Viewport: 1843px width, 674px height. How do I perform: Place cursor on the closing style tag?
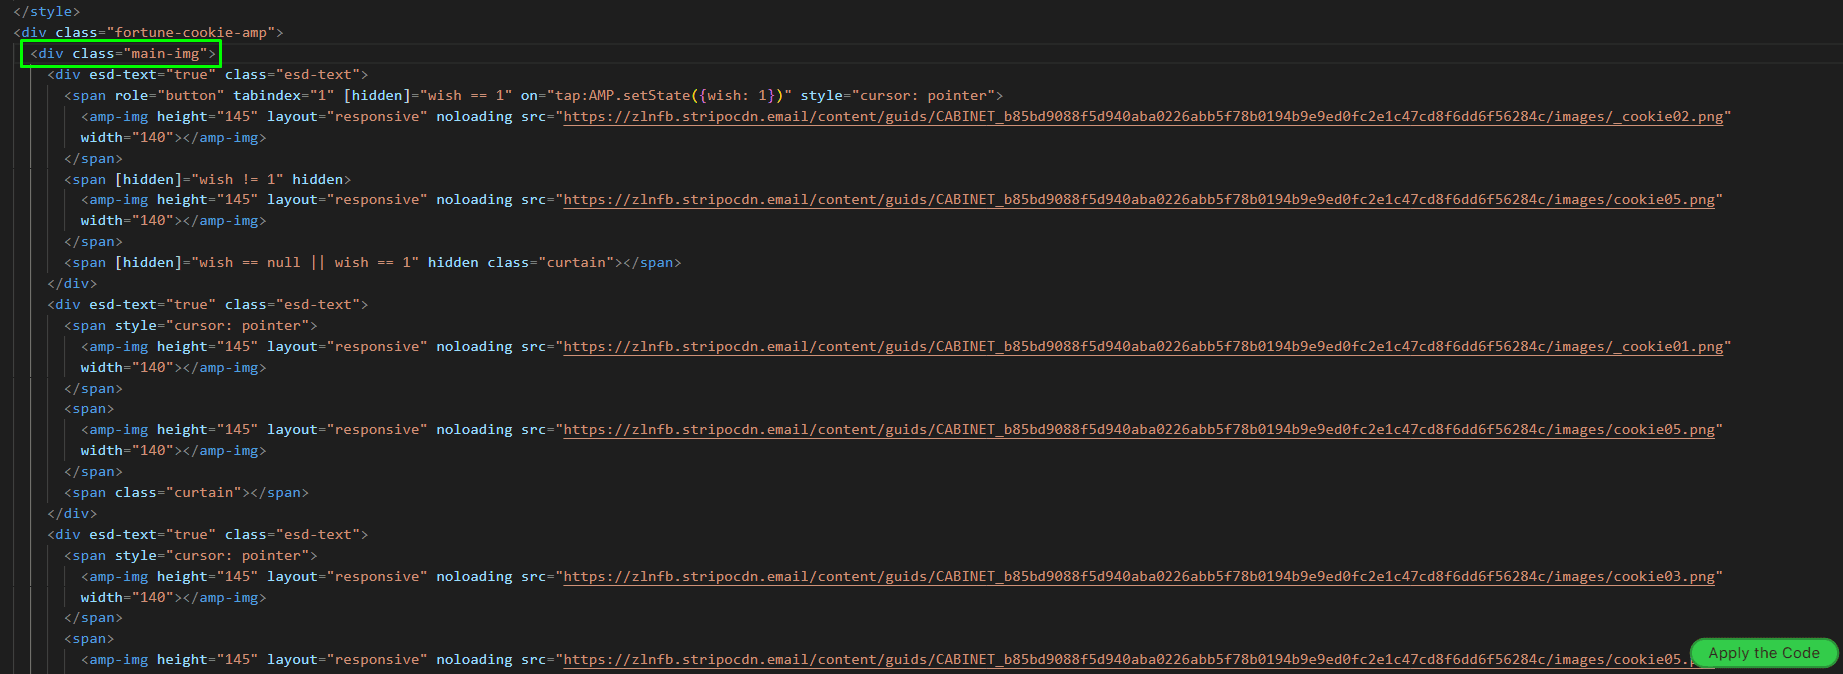(46, 11)
